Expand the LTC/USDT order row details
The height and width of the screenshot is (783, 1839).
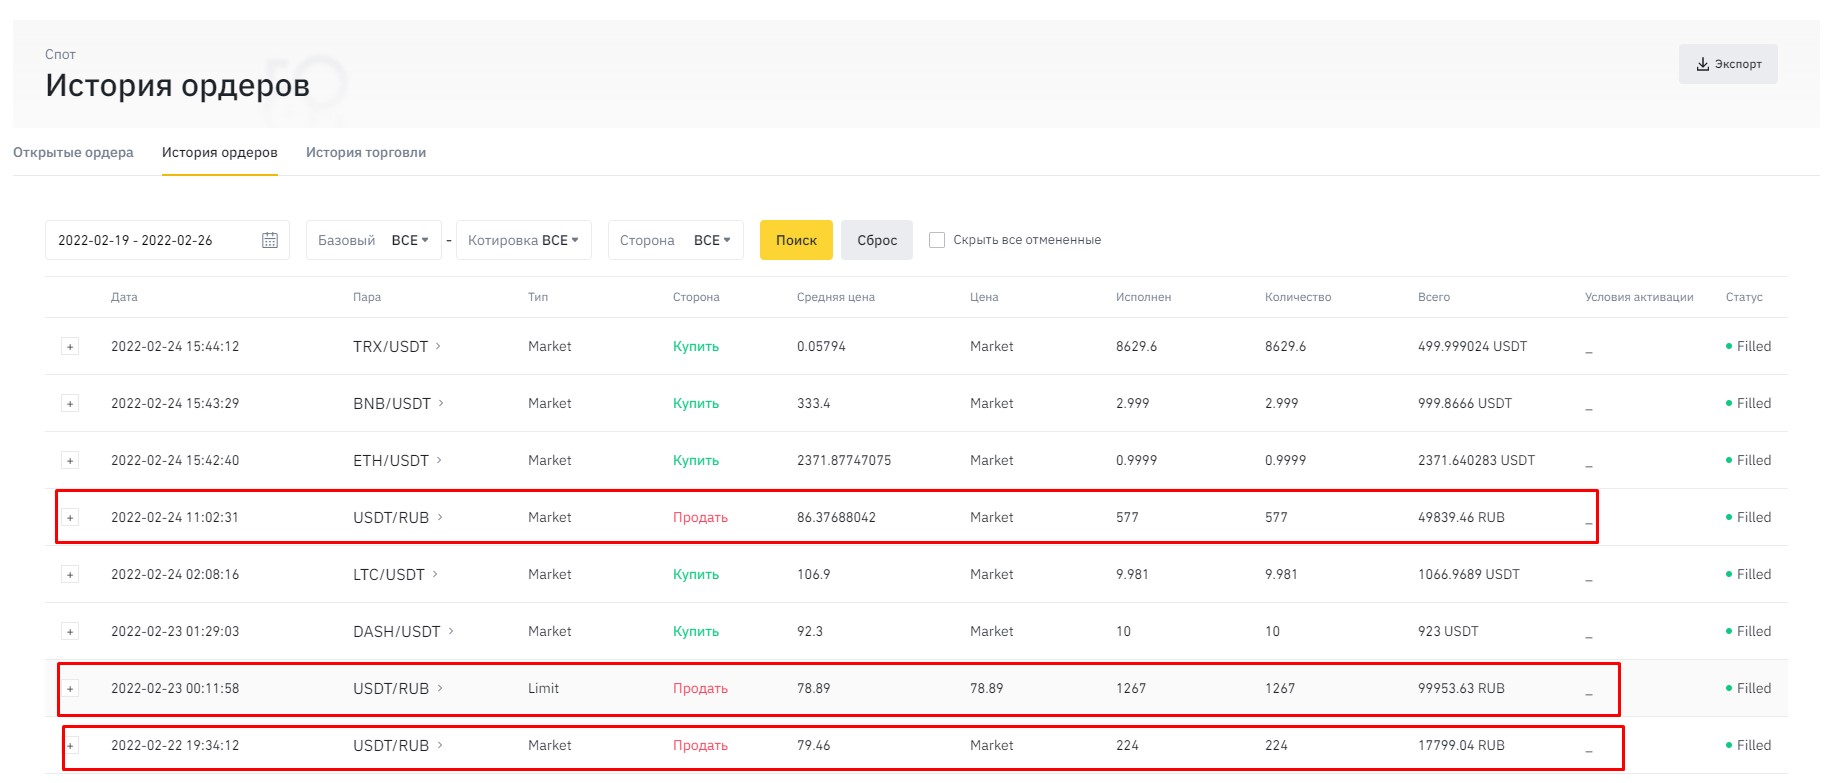70,575
